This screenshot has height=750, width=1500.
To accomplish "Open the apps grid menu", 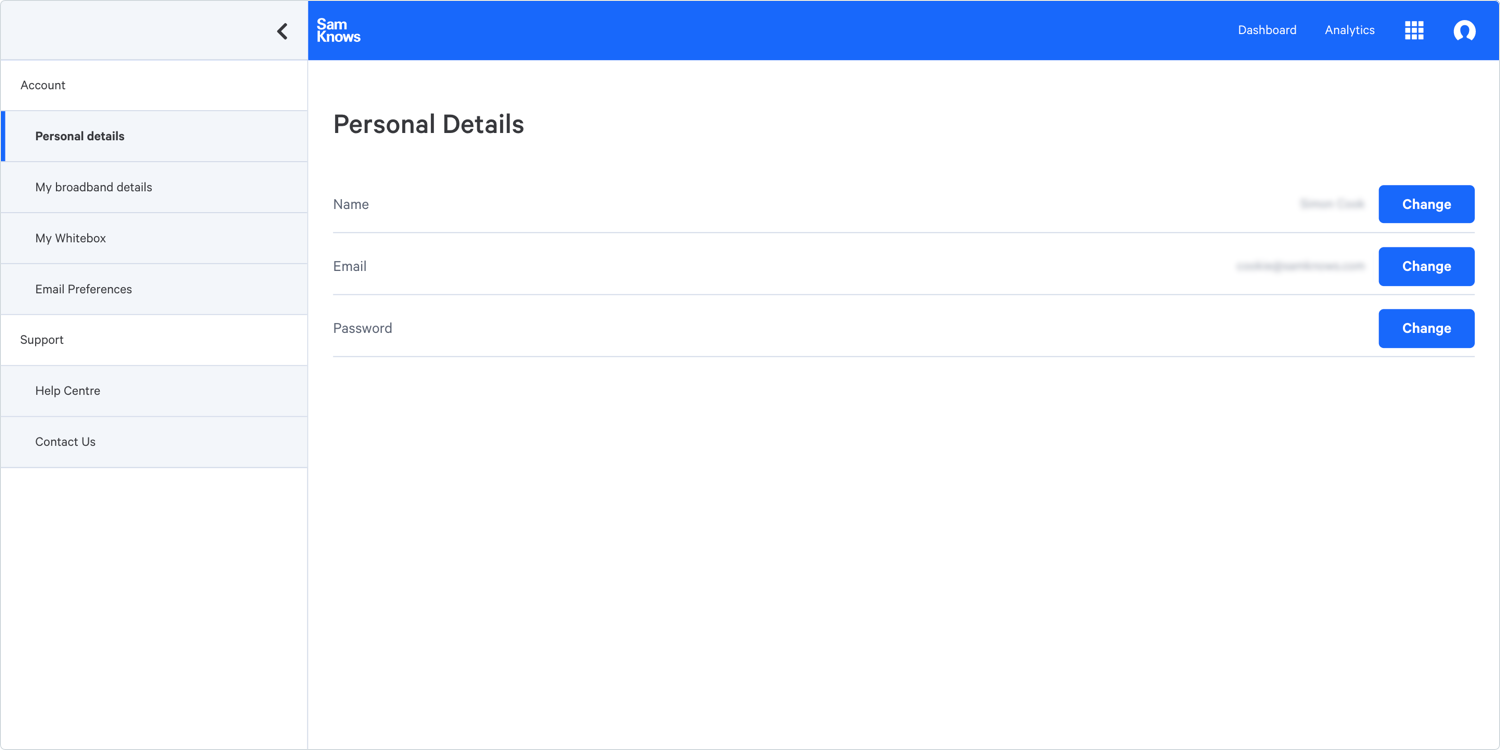I will click(1414, 31).
